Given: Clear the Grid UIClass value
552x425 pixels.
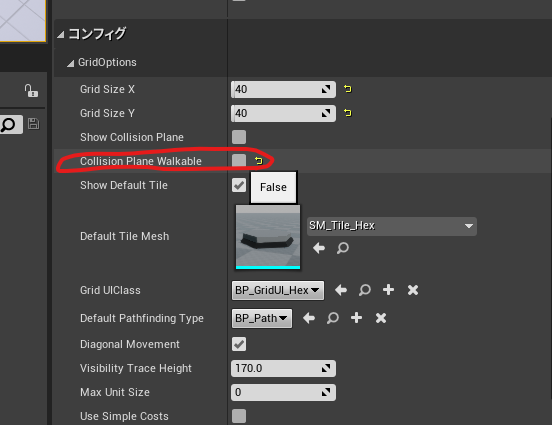Looking at the screenshot, I should coord(413,290).
